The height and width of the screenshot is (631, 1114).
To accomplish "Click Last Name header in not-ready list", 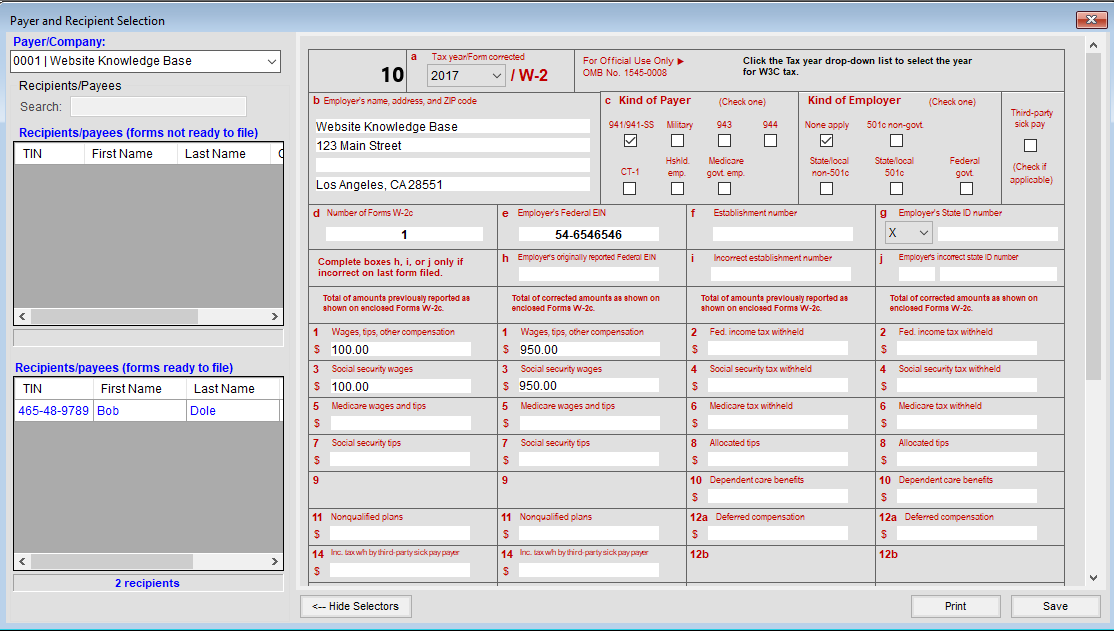I will (x=224, y=153).
